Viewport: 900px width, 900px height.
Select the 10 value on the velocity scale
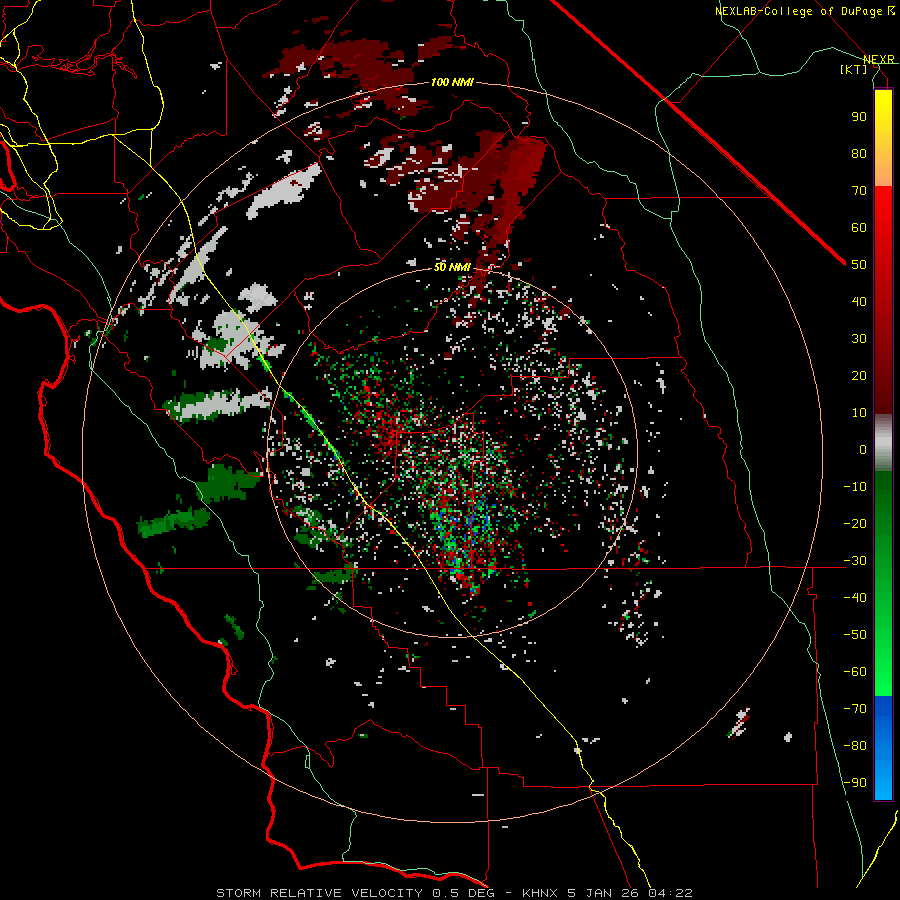pyautogui.click(x=859, y=413)
